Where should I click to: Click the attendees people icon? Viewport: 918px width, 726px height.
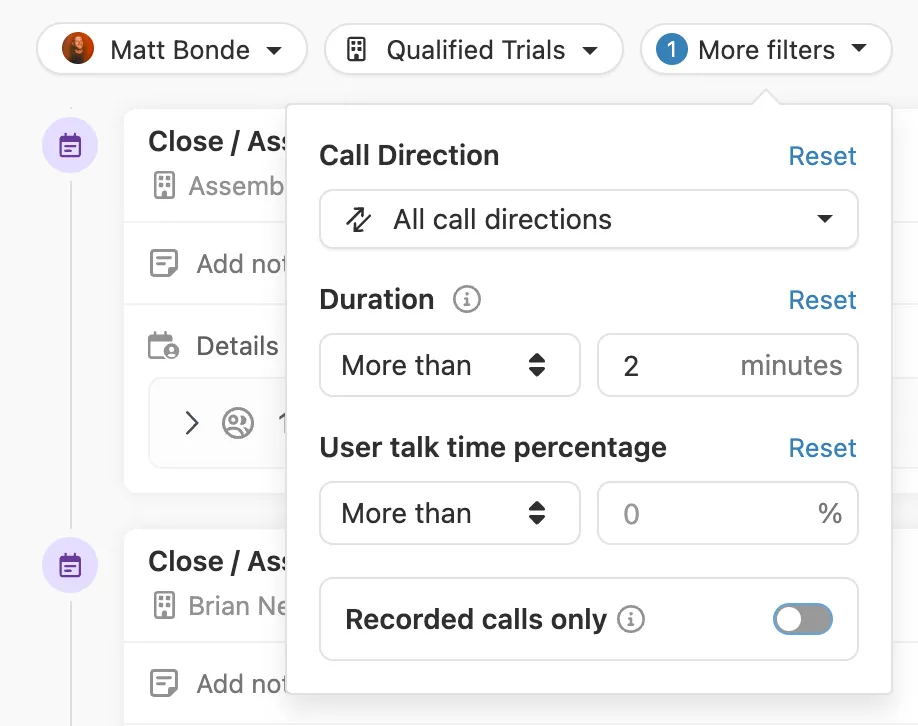click(238, 423)
